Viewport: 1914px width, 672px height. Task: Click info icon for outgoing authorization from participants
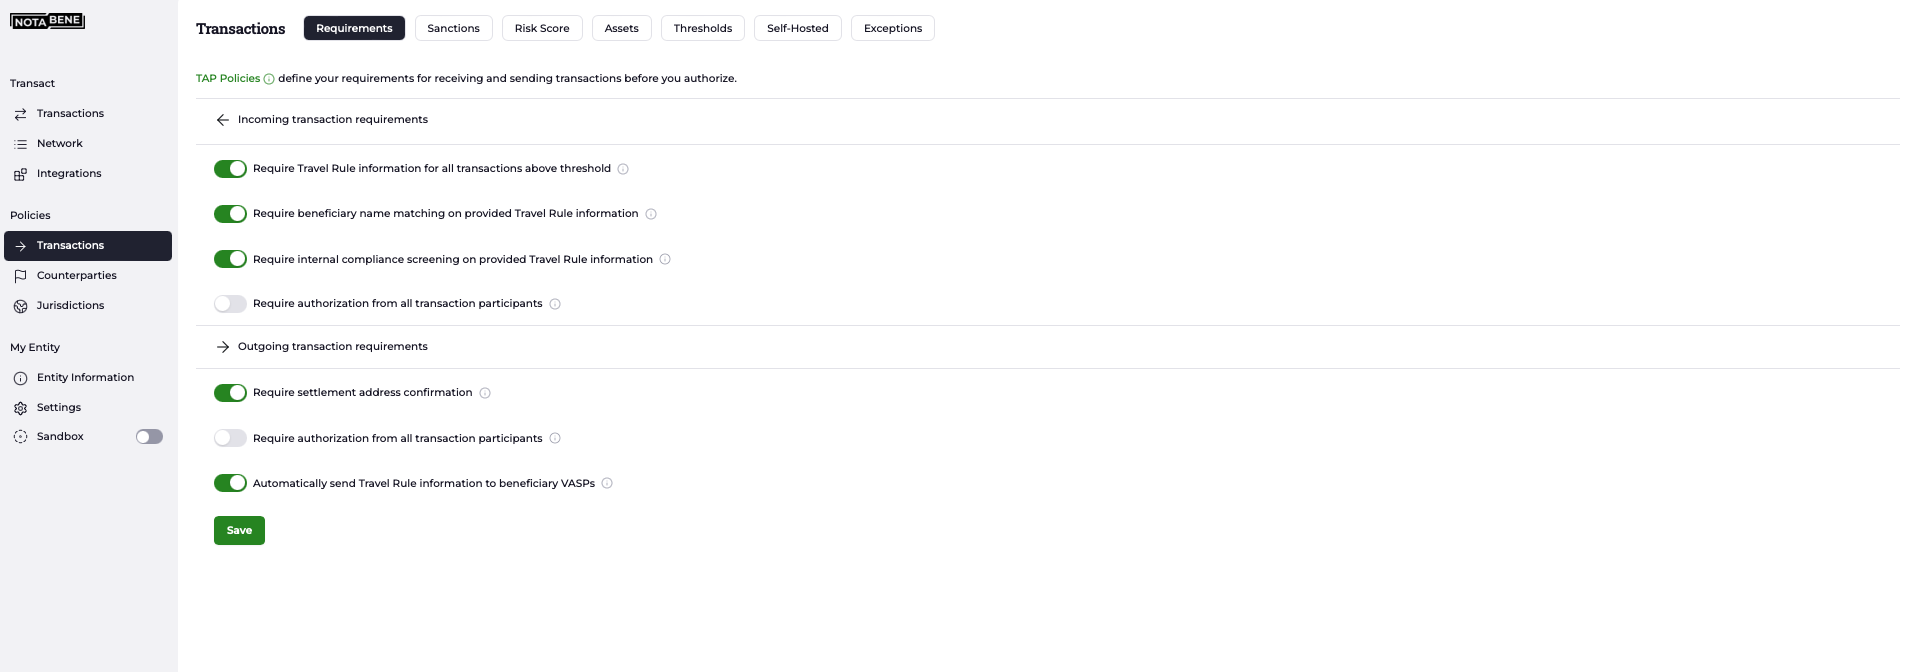(x=555, y=438)
